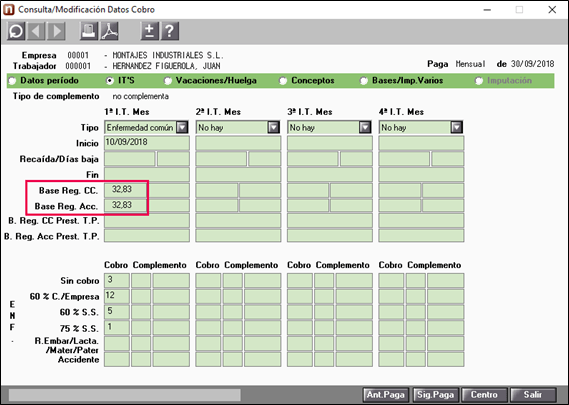Screen dimensions: 569x405
Task: Go to previous record arrow icon
Action: [36, 31]
